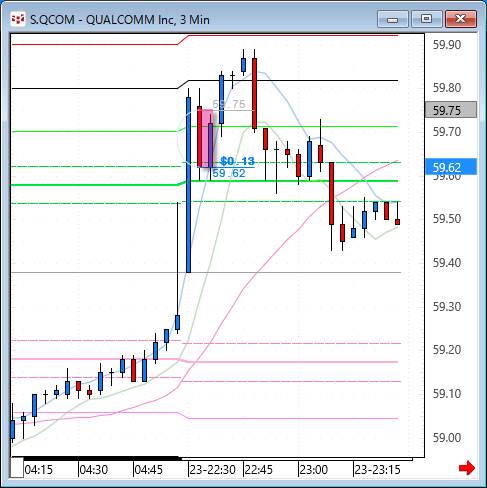Click the 23:00 time axis label
The height and width of the screenshot is (488, 487).
[x=314, y=470]
